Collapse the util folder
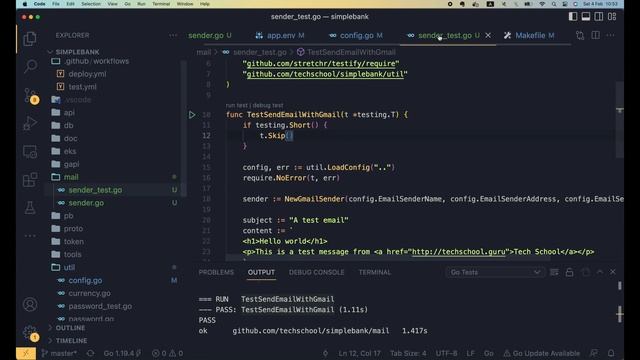This screenshot has width=640, height=360. point(69,268)
